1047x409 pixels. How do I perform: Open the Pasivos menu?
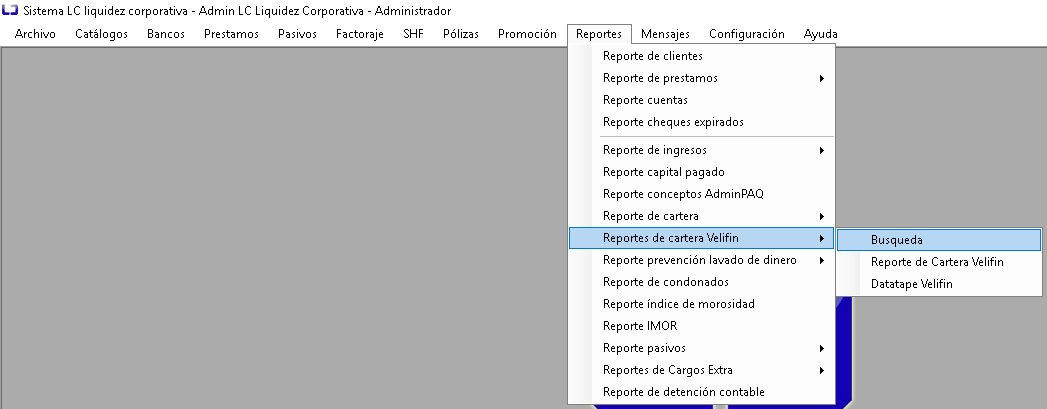297,34
